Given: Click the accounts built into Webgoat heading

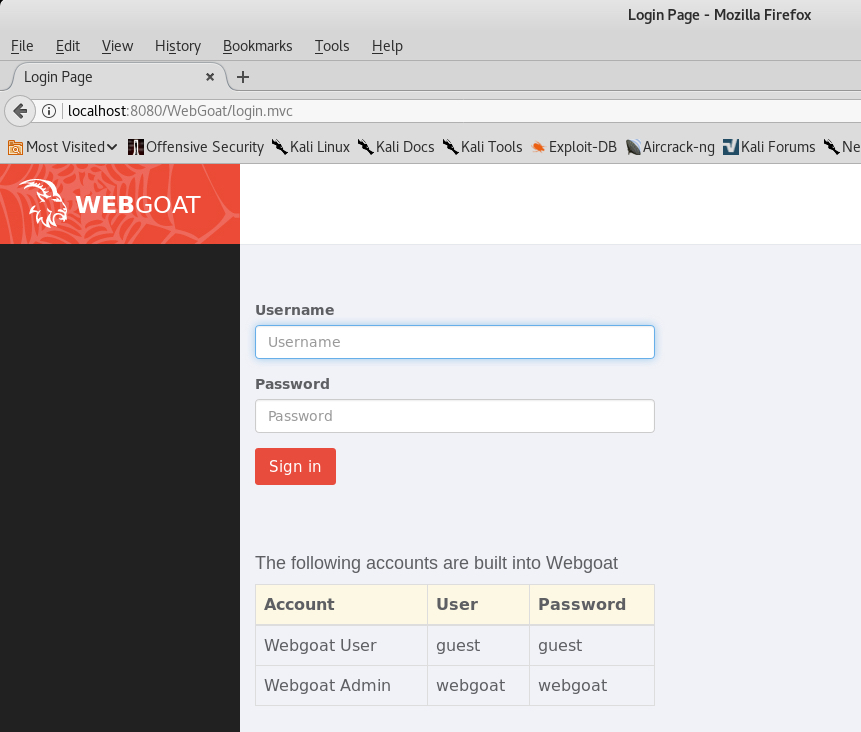Looking at the screenshot, I should [437, 563].
